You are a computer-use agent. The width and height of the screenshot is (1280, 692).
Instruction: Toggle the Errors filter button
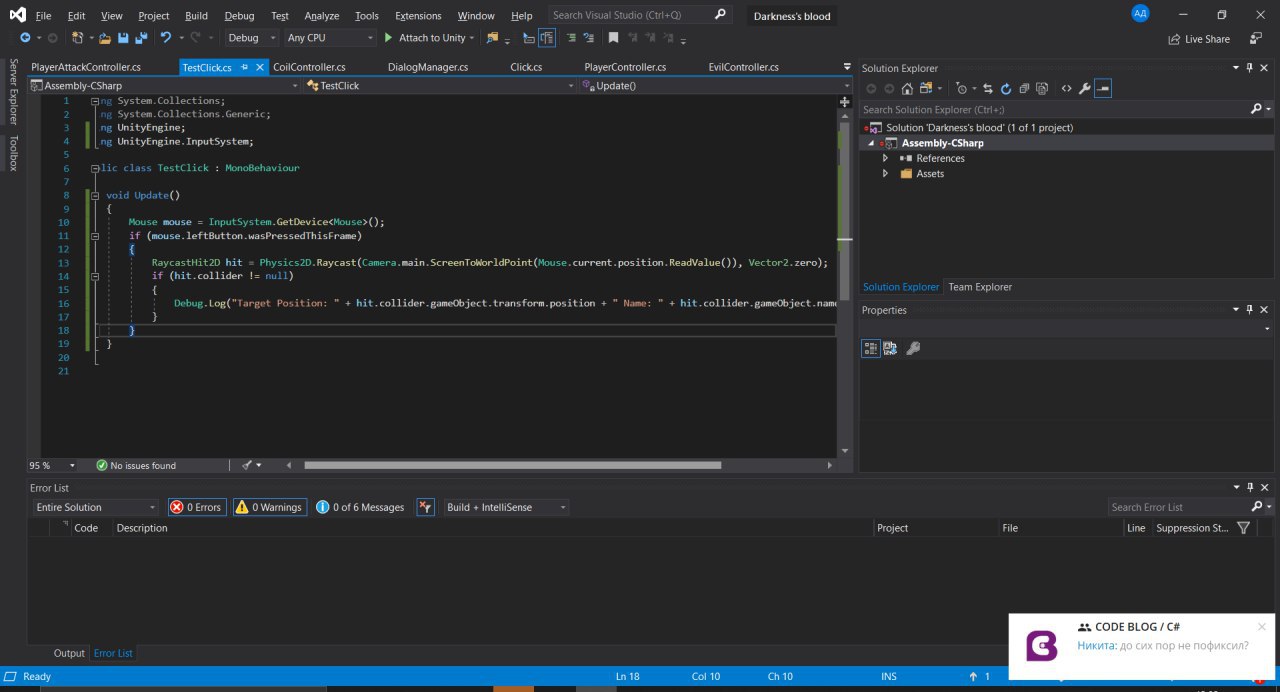(196, 507)
